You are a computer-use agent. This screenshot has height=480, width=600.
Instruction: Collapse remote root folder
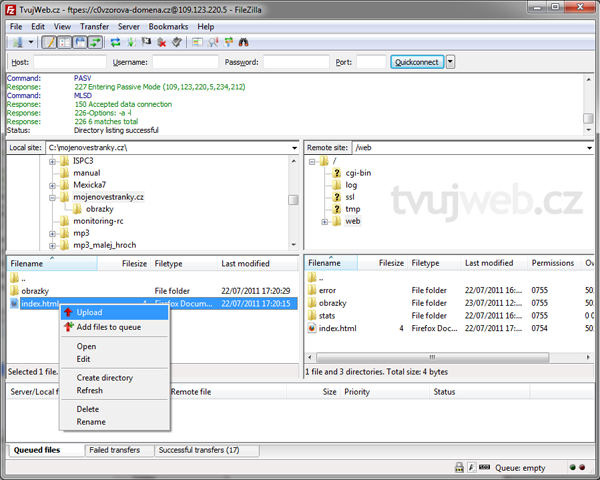pos(312,162)
